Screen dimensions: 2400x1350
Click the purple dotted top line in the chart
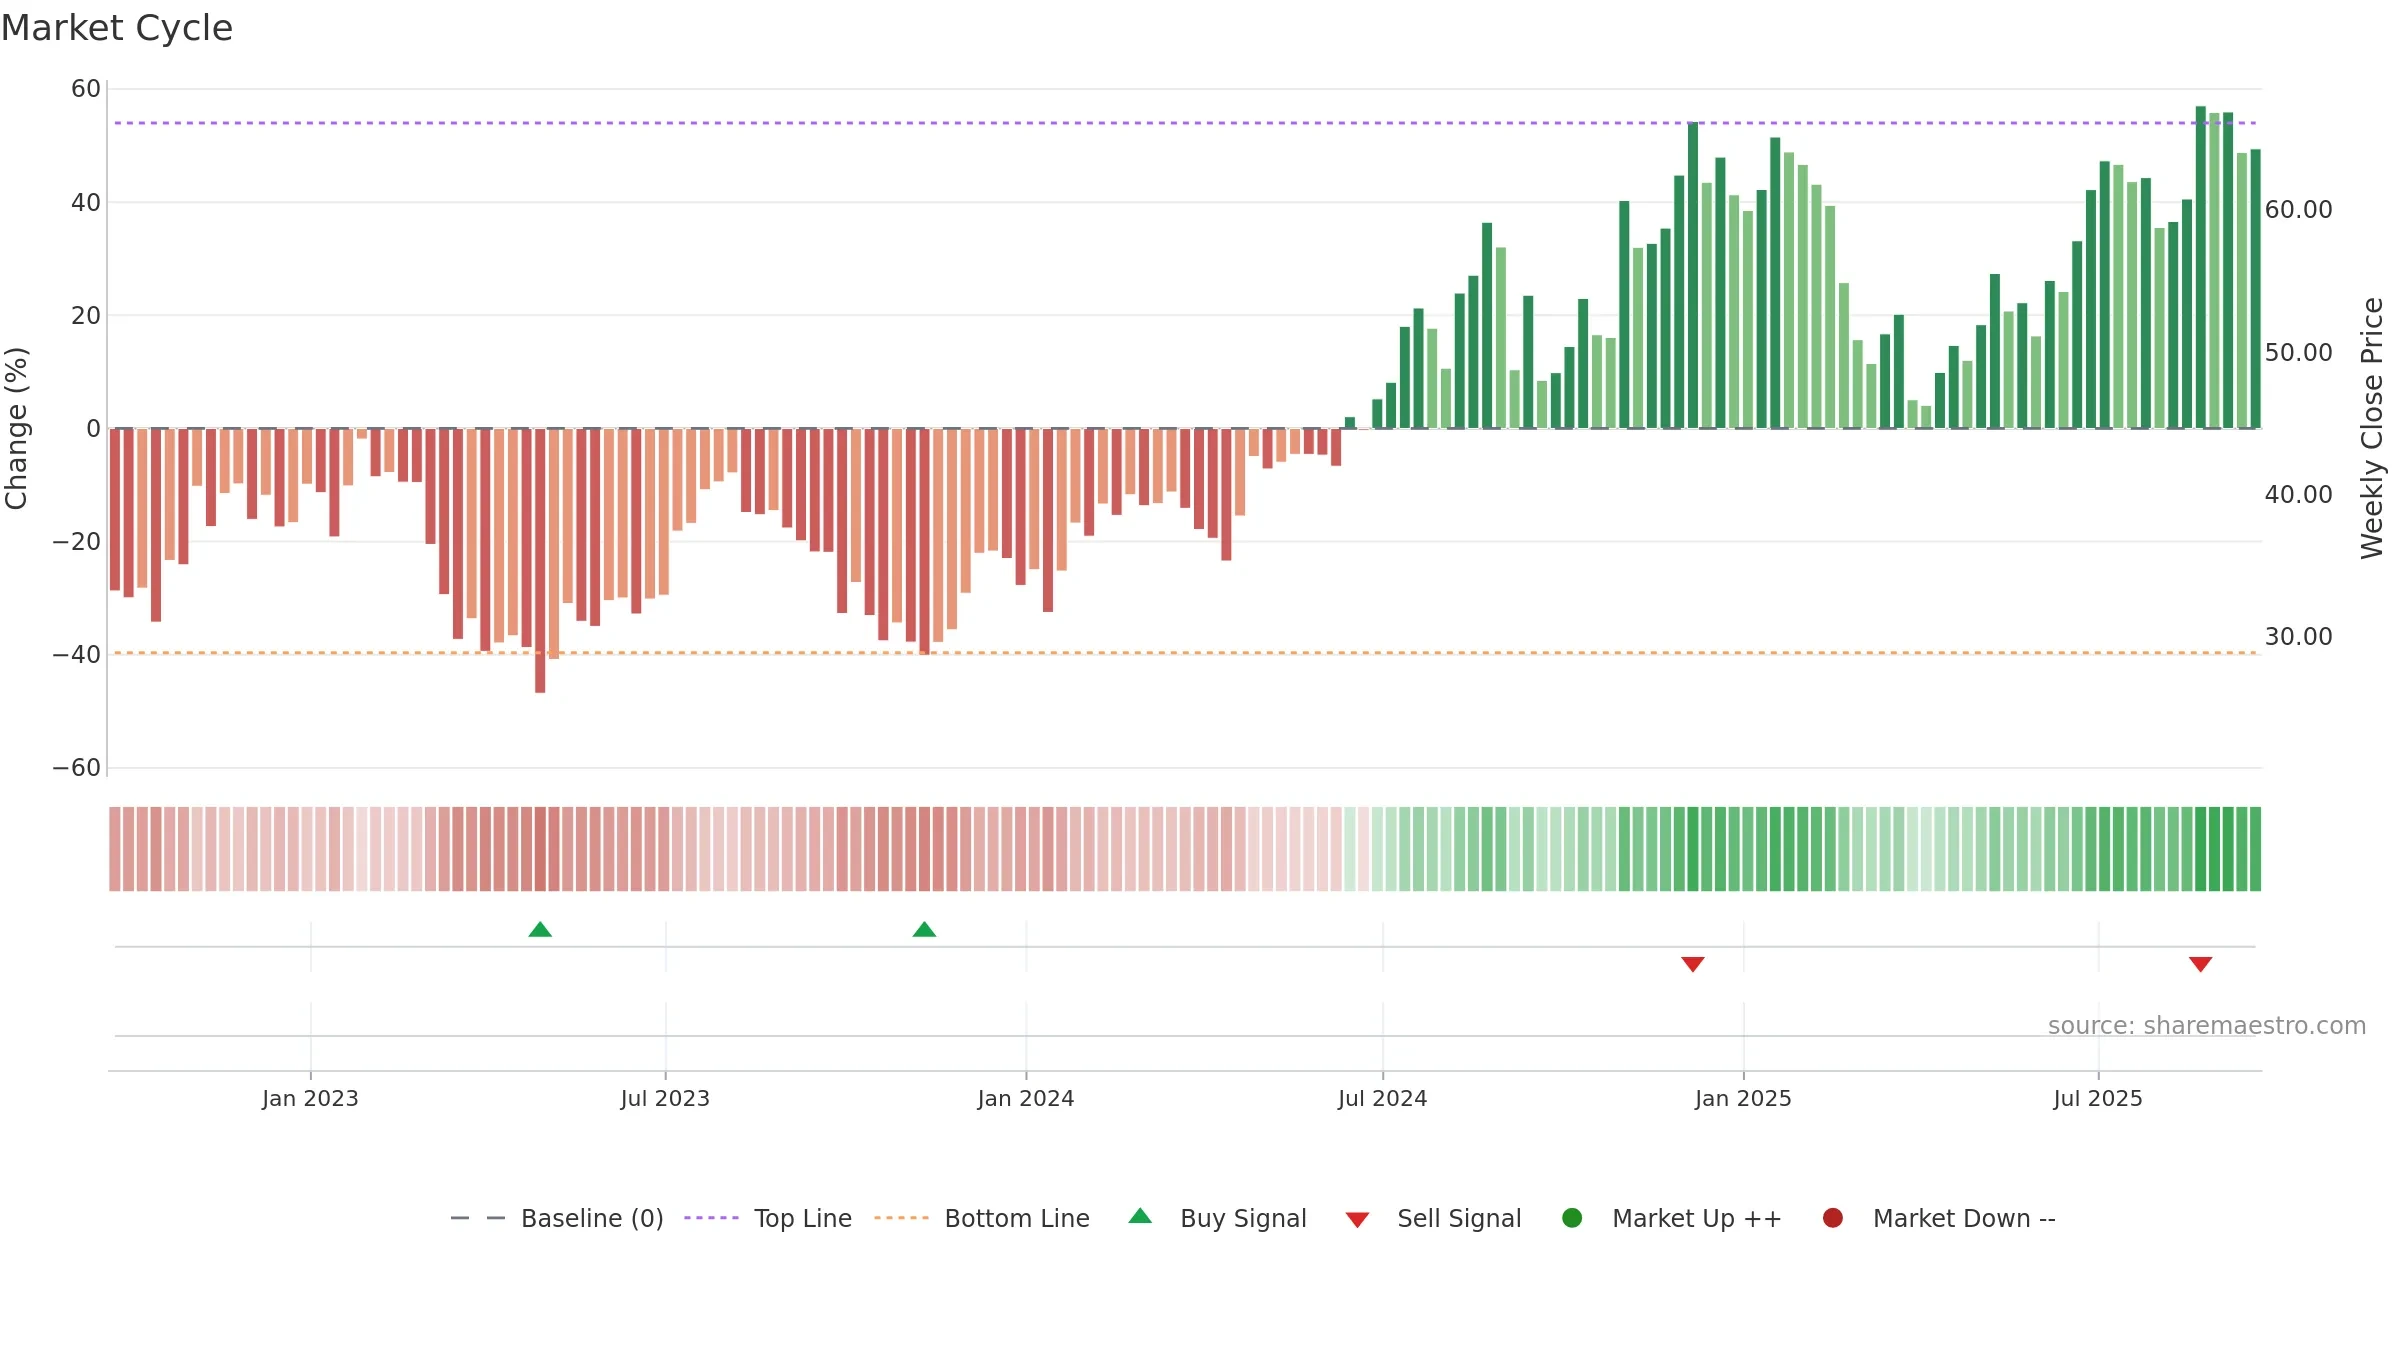(x=1185, y=123)
